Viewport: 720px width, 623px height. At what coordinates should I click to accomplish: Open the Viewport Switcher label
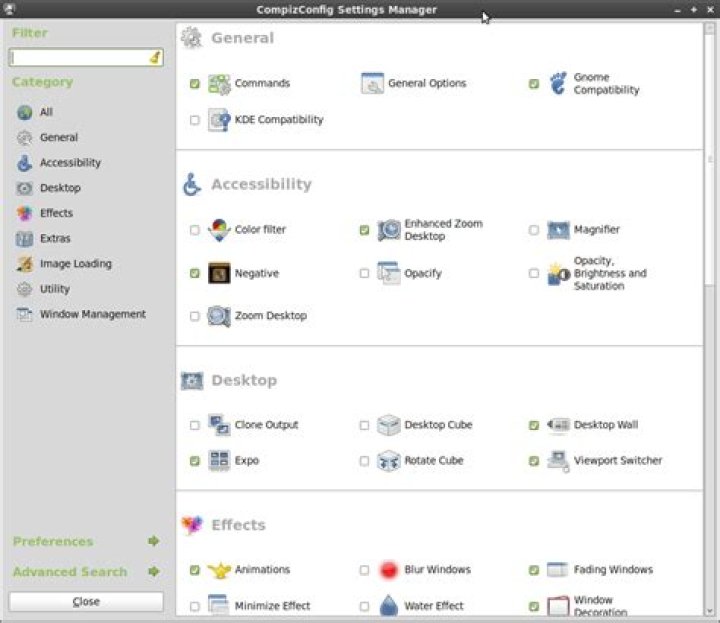coord(618,460)
